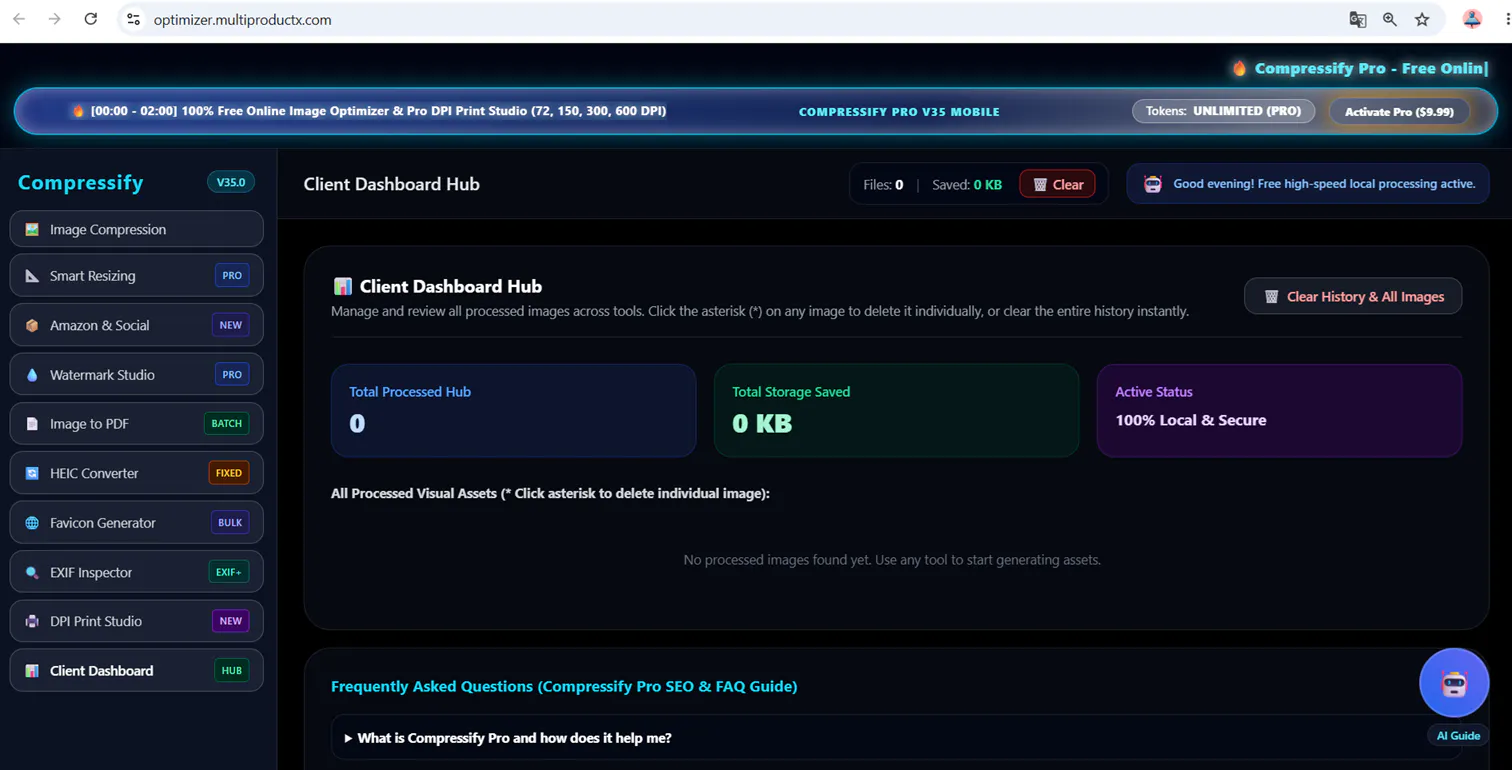Select Client Dashboard in the sidebar
Viewport: 1512px width, 770px height.
pyautogui.click(x=137, y=671)
